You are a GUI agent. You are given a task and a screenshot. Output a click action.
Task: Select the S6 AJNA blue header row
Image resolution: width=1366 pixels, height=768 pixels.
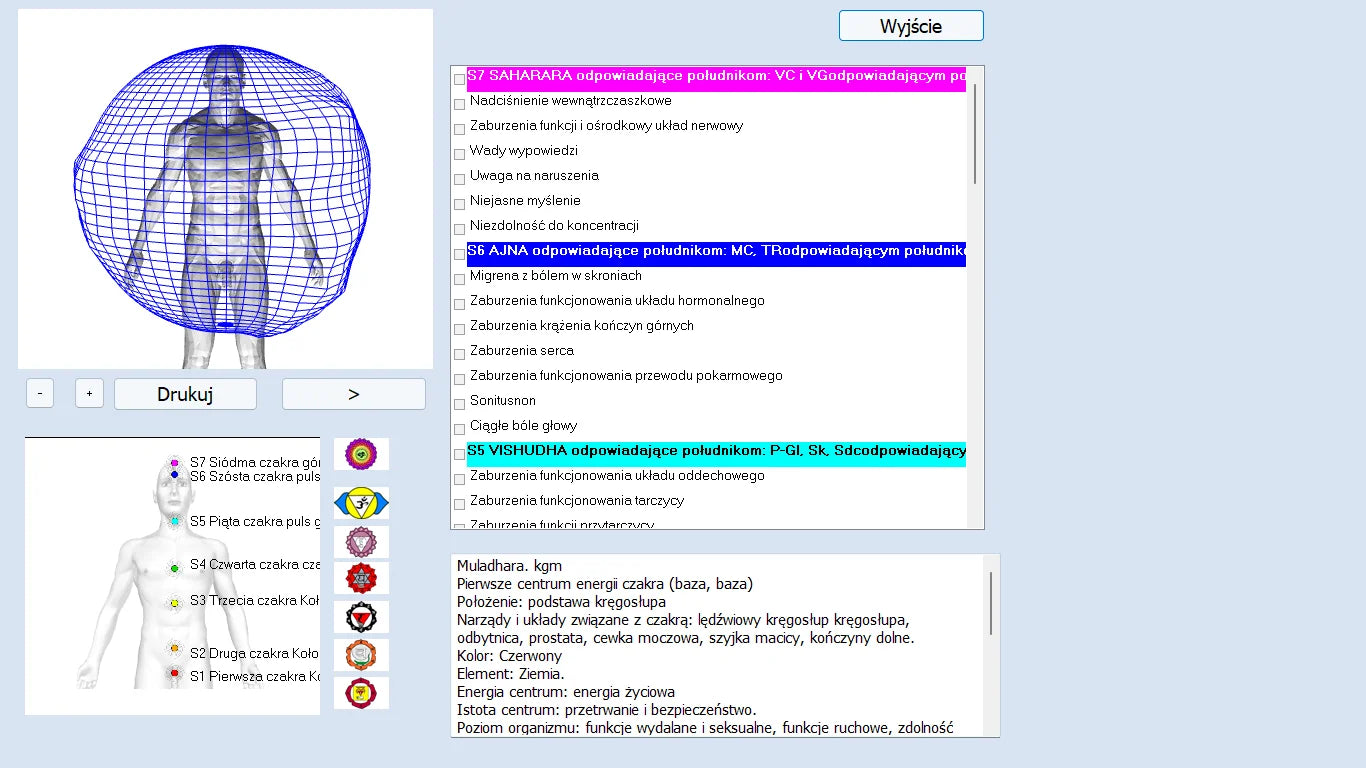pyautogui.click(x=716, y=252)
